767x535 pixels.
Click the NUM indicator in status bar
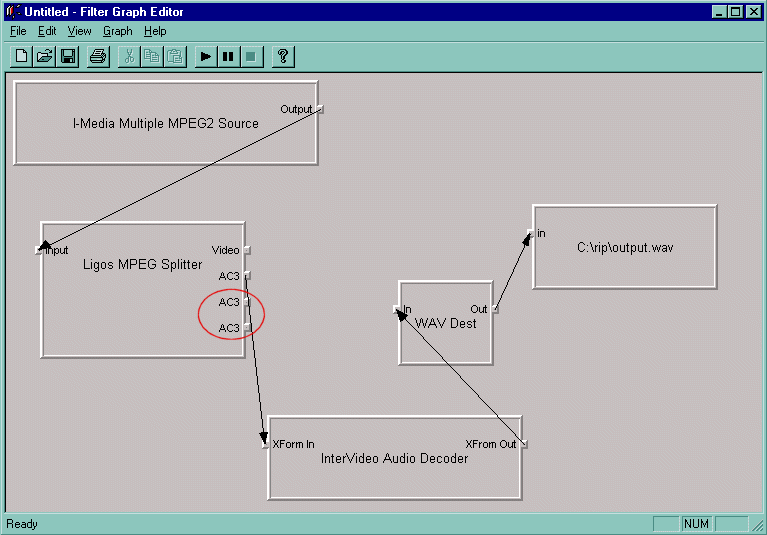(x=696, y=524)
